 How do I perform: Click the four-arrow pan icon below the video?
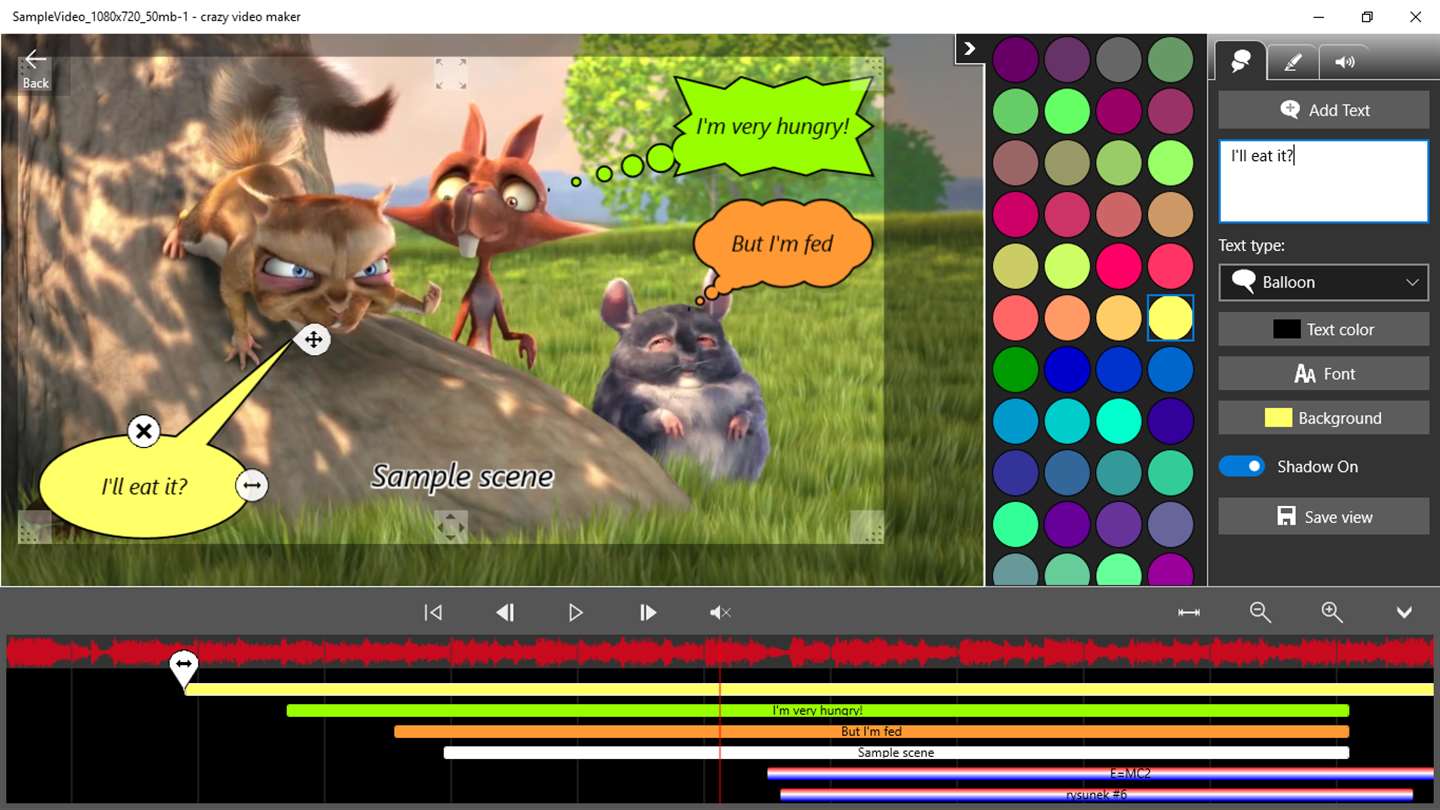click(x=450, y=526)
